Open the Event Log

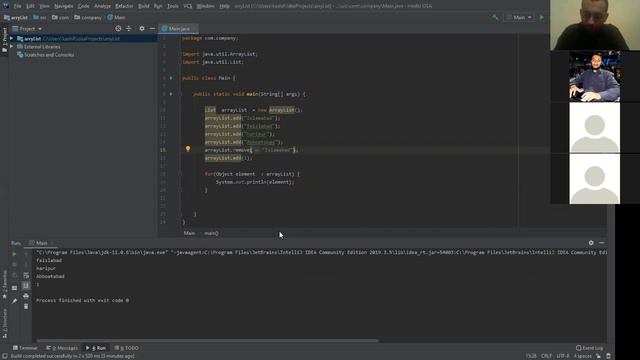click(589, 348)
